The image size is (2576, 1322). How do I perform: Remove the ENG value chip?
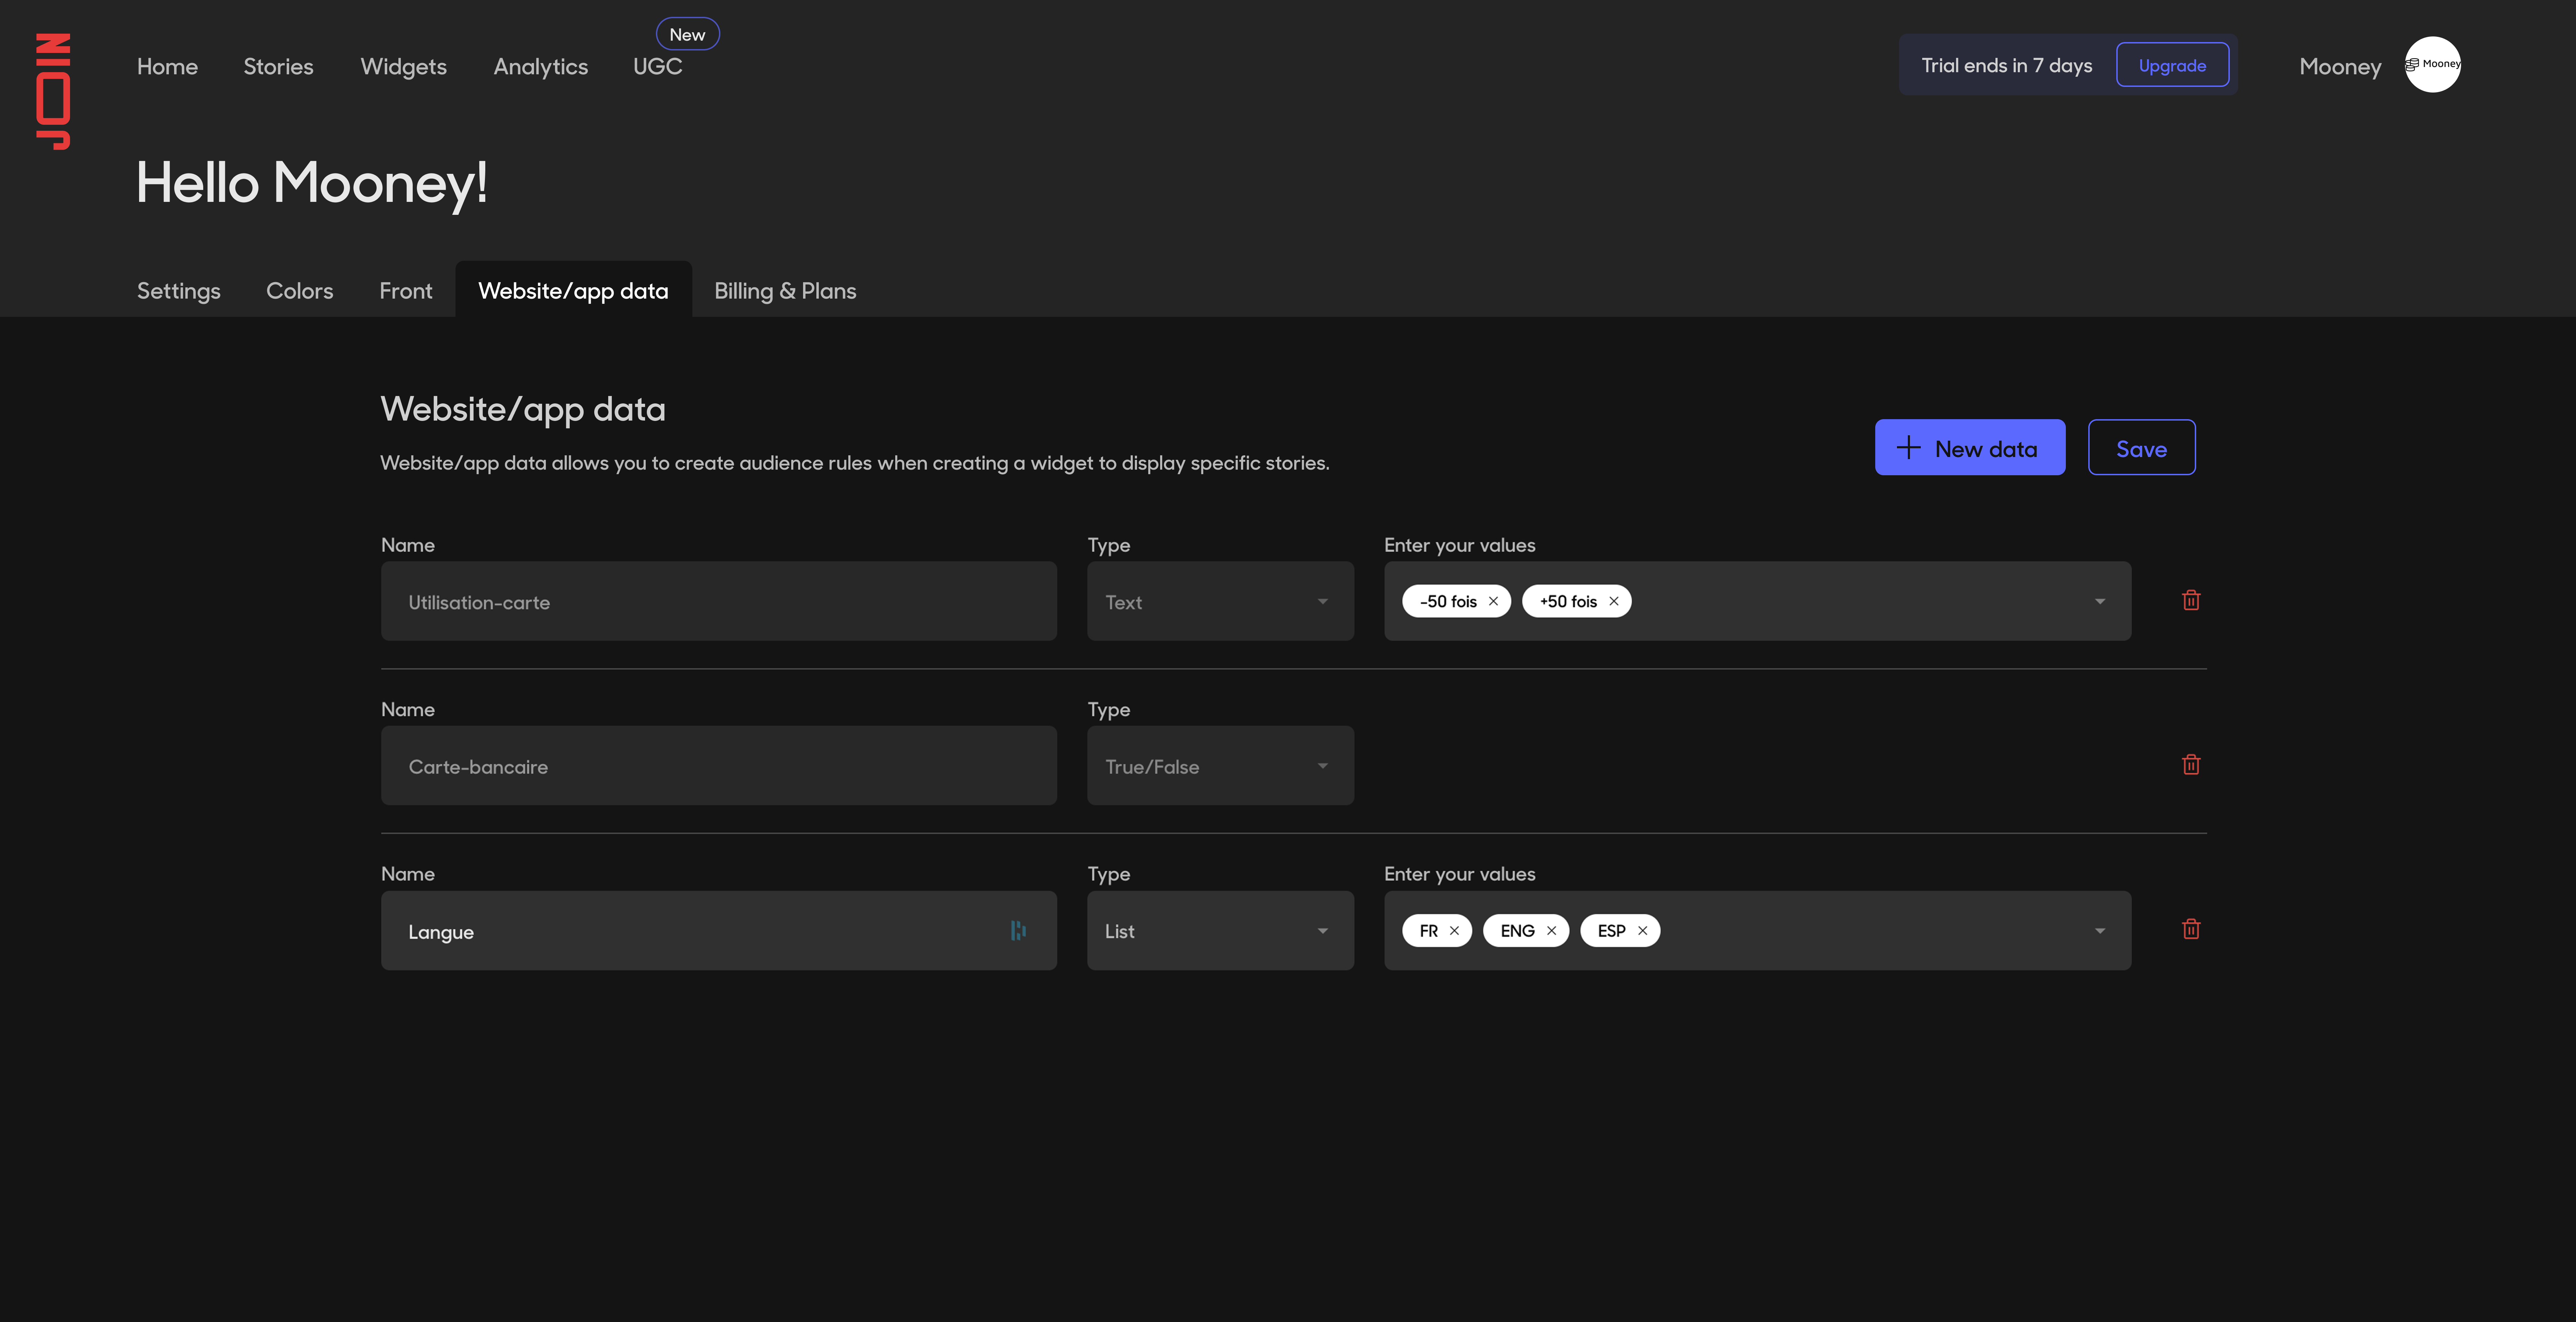tap(1551, 931)
